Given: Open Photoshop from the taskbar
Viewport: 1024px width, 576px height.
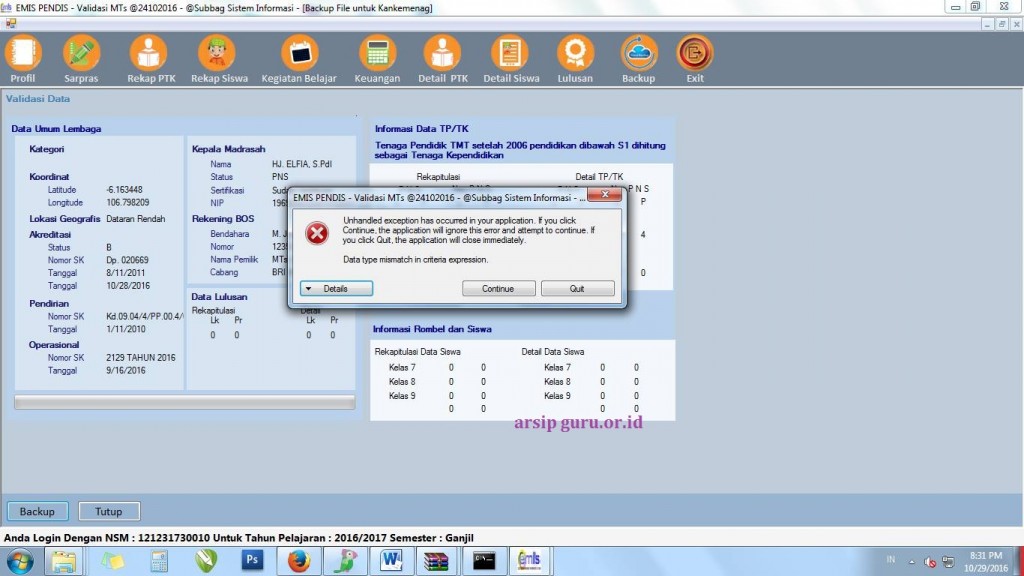Looking at the screenshot, I should pos(252,560).
